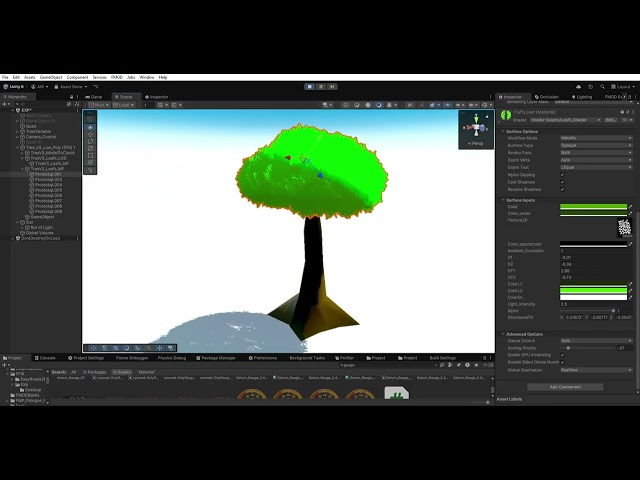Open the Layout dropdown
Screen dimensions: 640x480
(623, 87)
